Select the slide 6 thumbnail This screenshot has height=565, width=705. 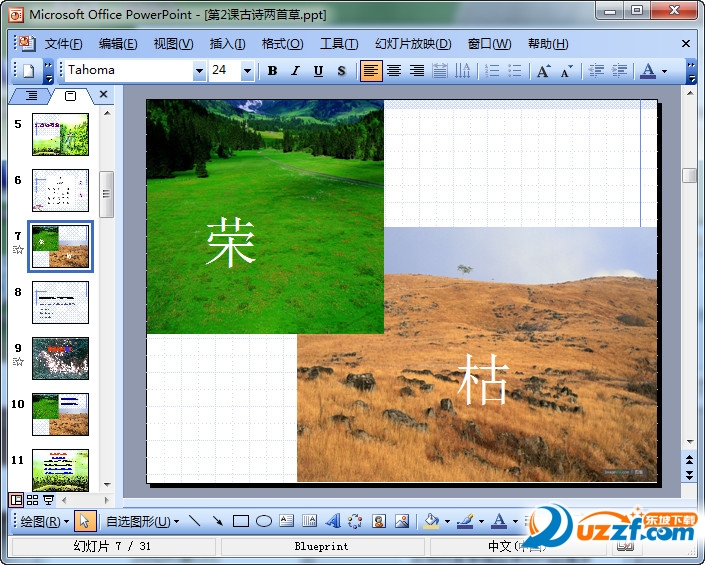(60, 190)
